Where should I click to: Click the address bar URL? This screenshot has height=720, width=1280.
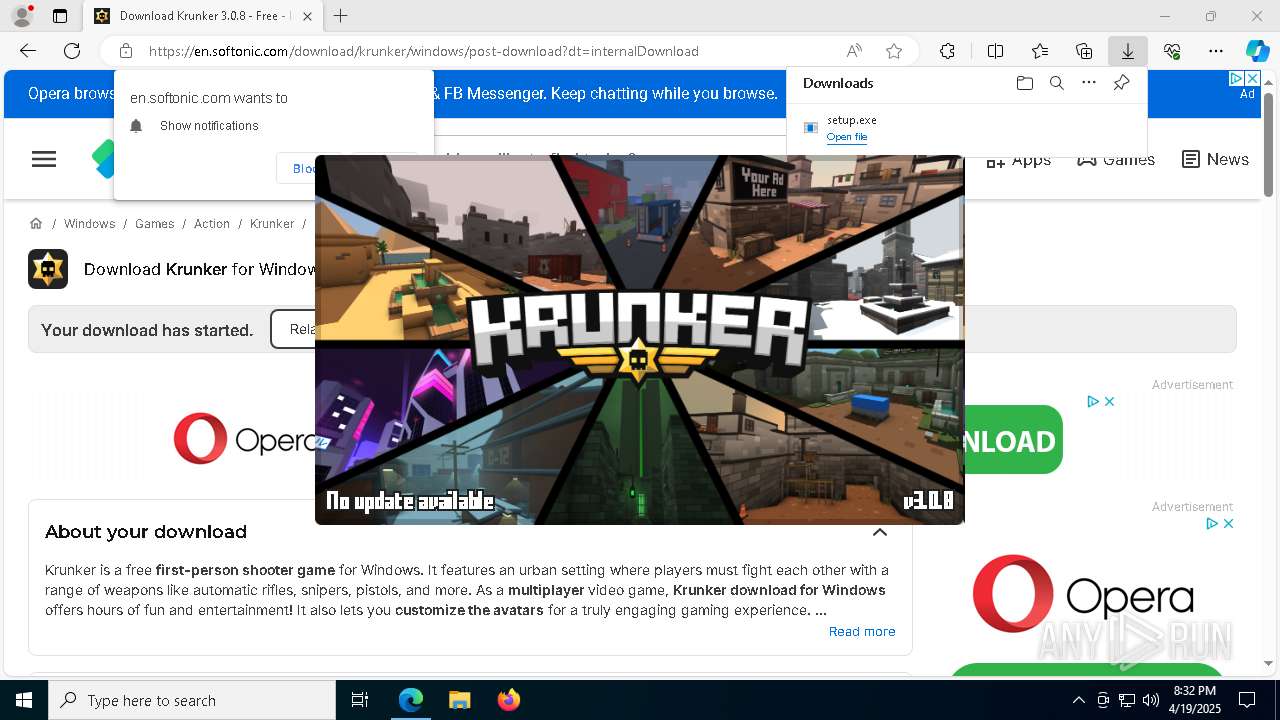click(424, 51)
